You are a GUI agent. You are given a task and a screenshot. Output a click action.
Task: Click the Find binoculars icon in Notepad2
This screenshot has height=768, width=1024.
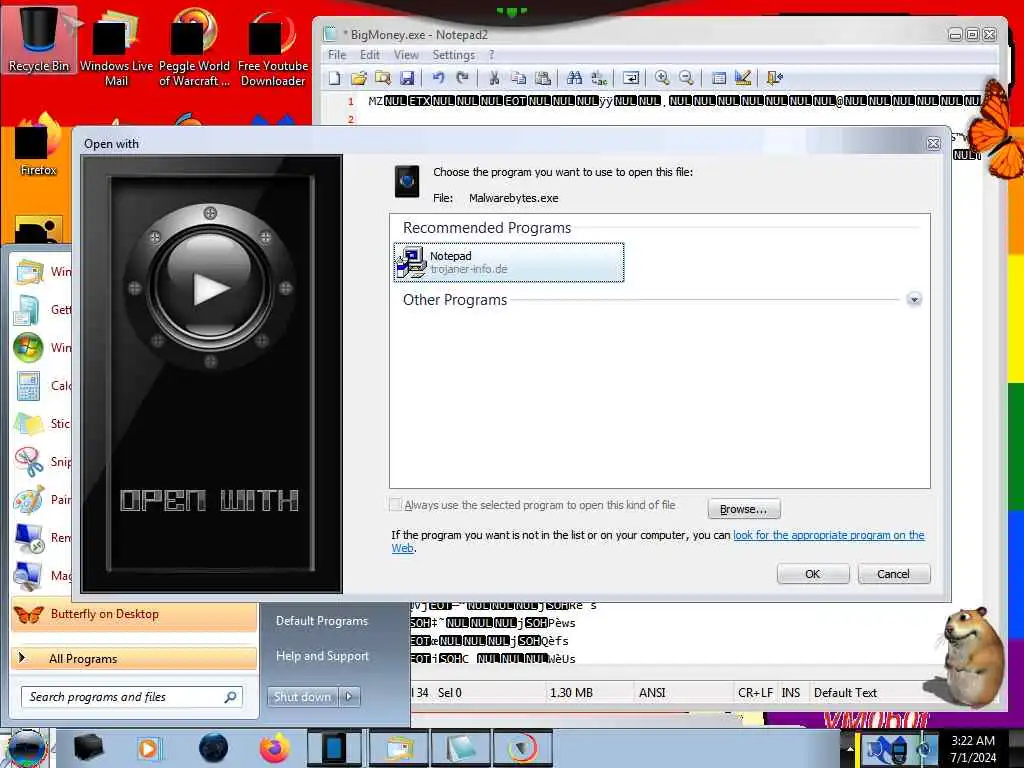click(x=575, y=78)
